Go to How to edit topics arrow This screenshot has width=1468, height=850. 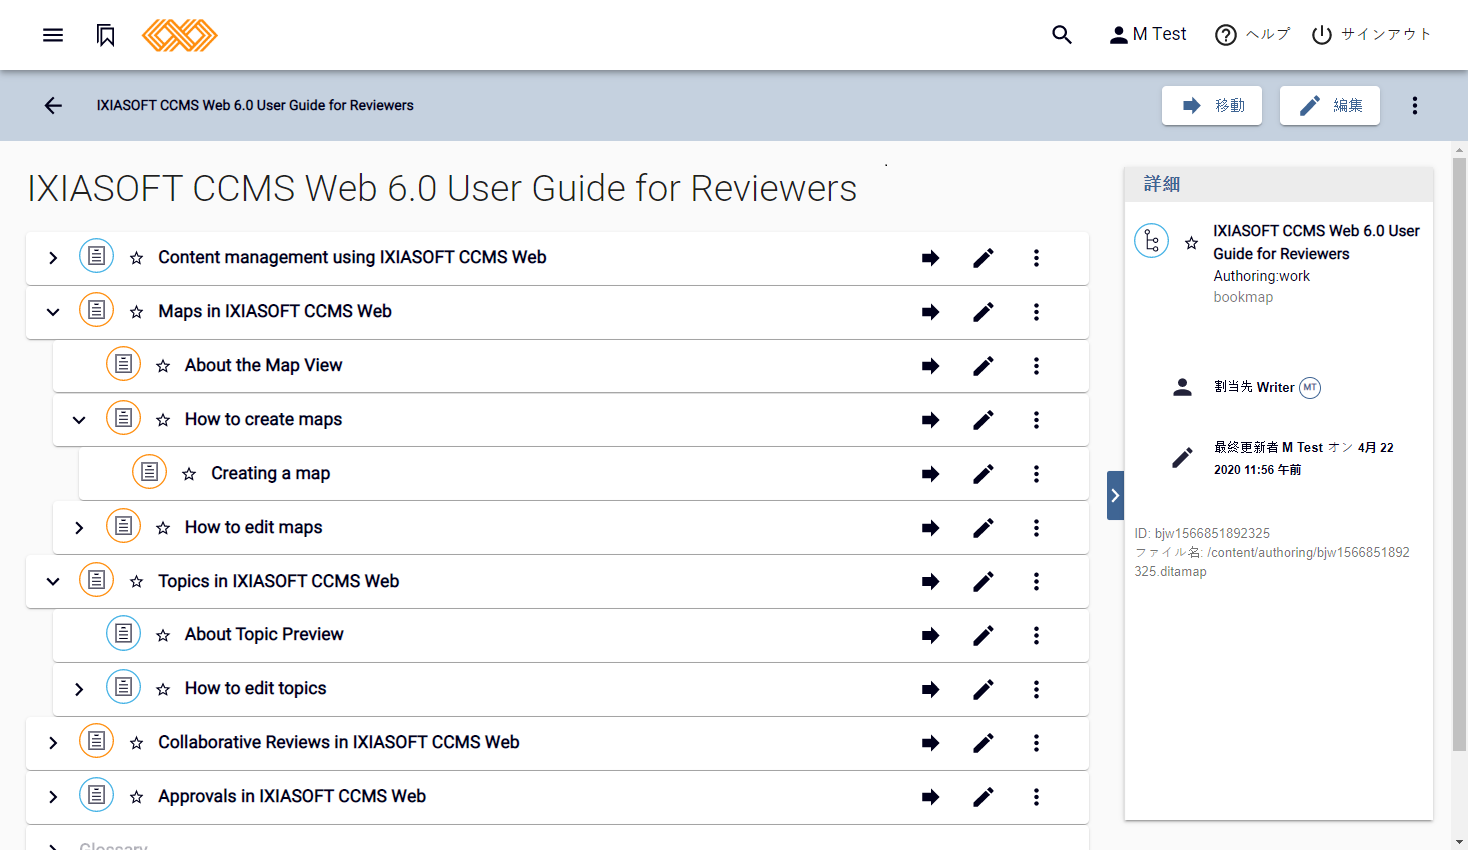930,689
